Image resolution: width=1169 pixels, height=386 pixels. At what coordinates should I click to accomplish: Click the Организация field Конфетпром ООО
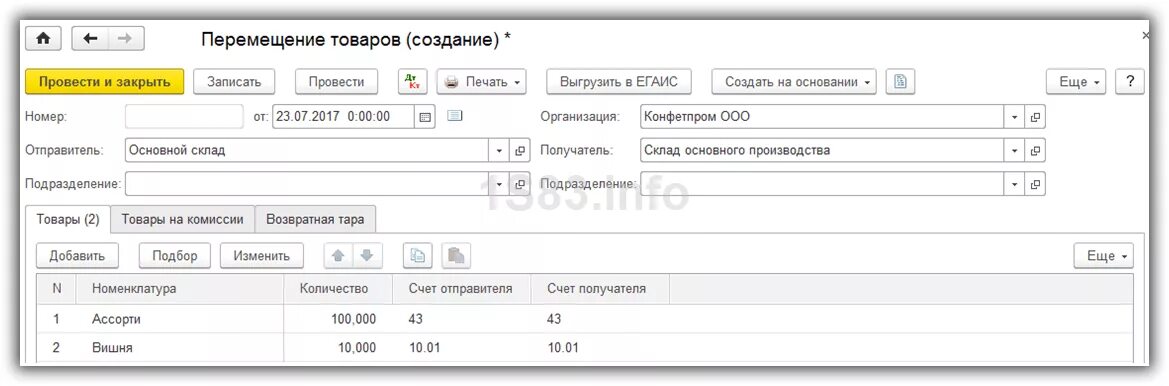click(822, 117)
